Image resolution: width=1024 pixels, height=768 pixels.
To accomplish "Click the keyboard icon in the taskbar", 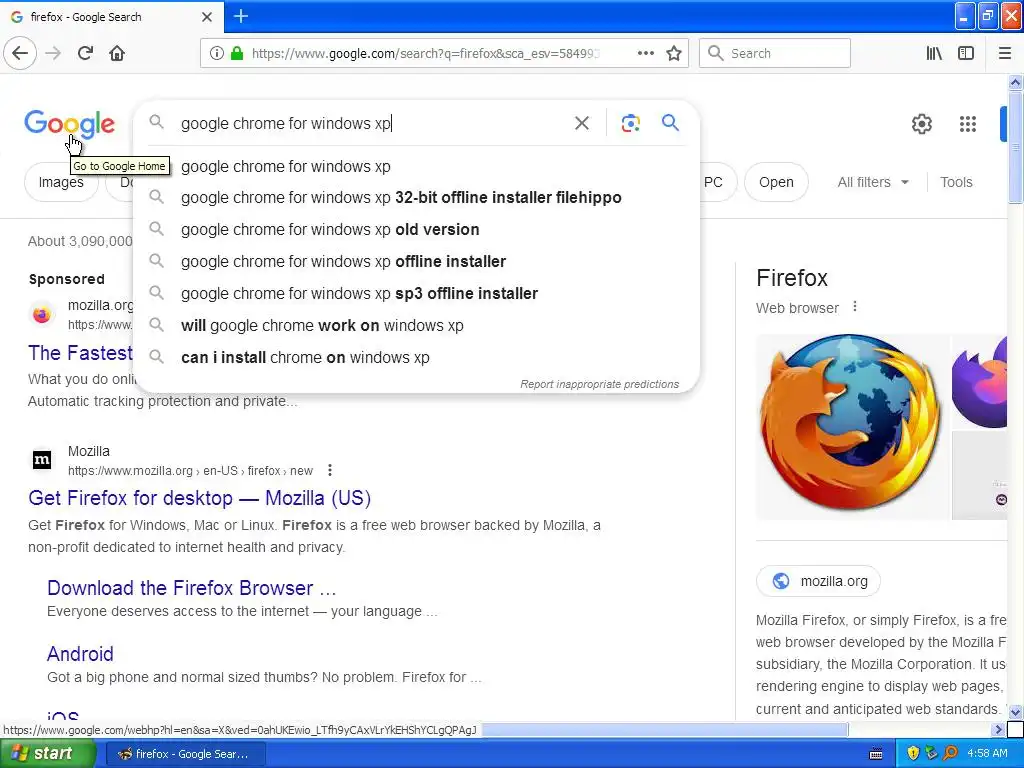I will coord(876,754).
